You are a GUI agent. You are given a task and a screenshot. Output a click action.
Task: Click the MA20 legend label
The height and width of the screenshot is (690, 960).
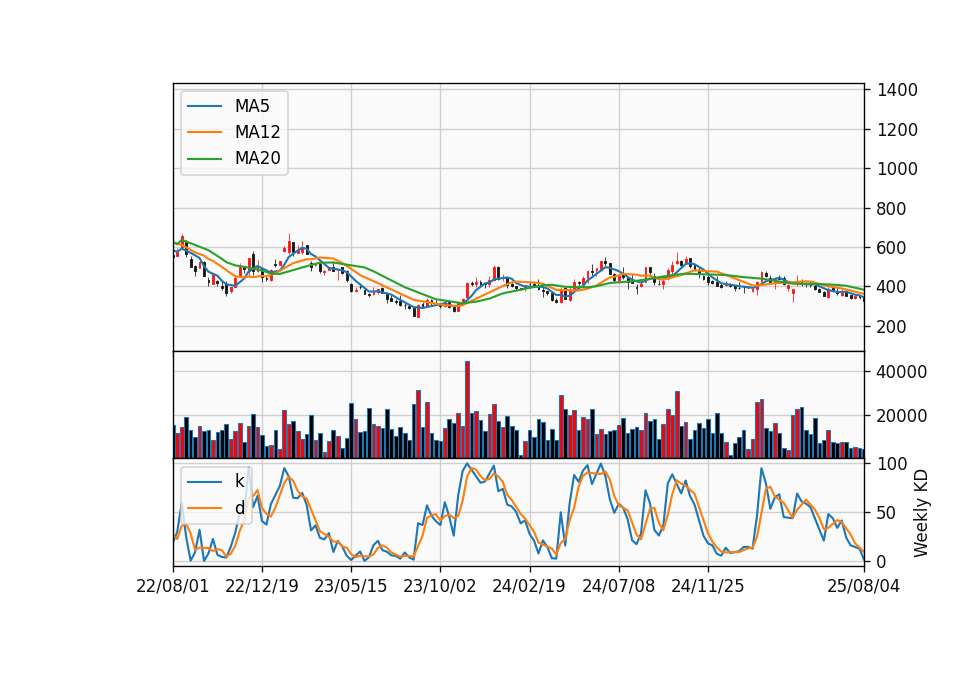pos(257,158)
